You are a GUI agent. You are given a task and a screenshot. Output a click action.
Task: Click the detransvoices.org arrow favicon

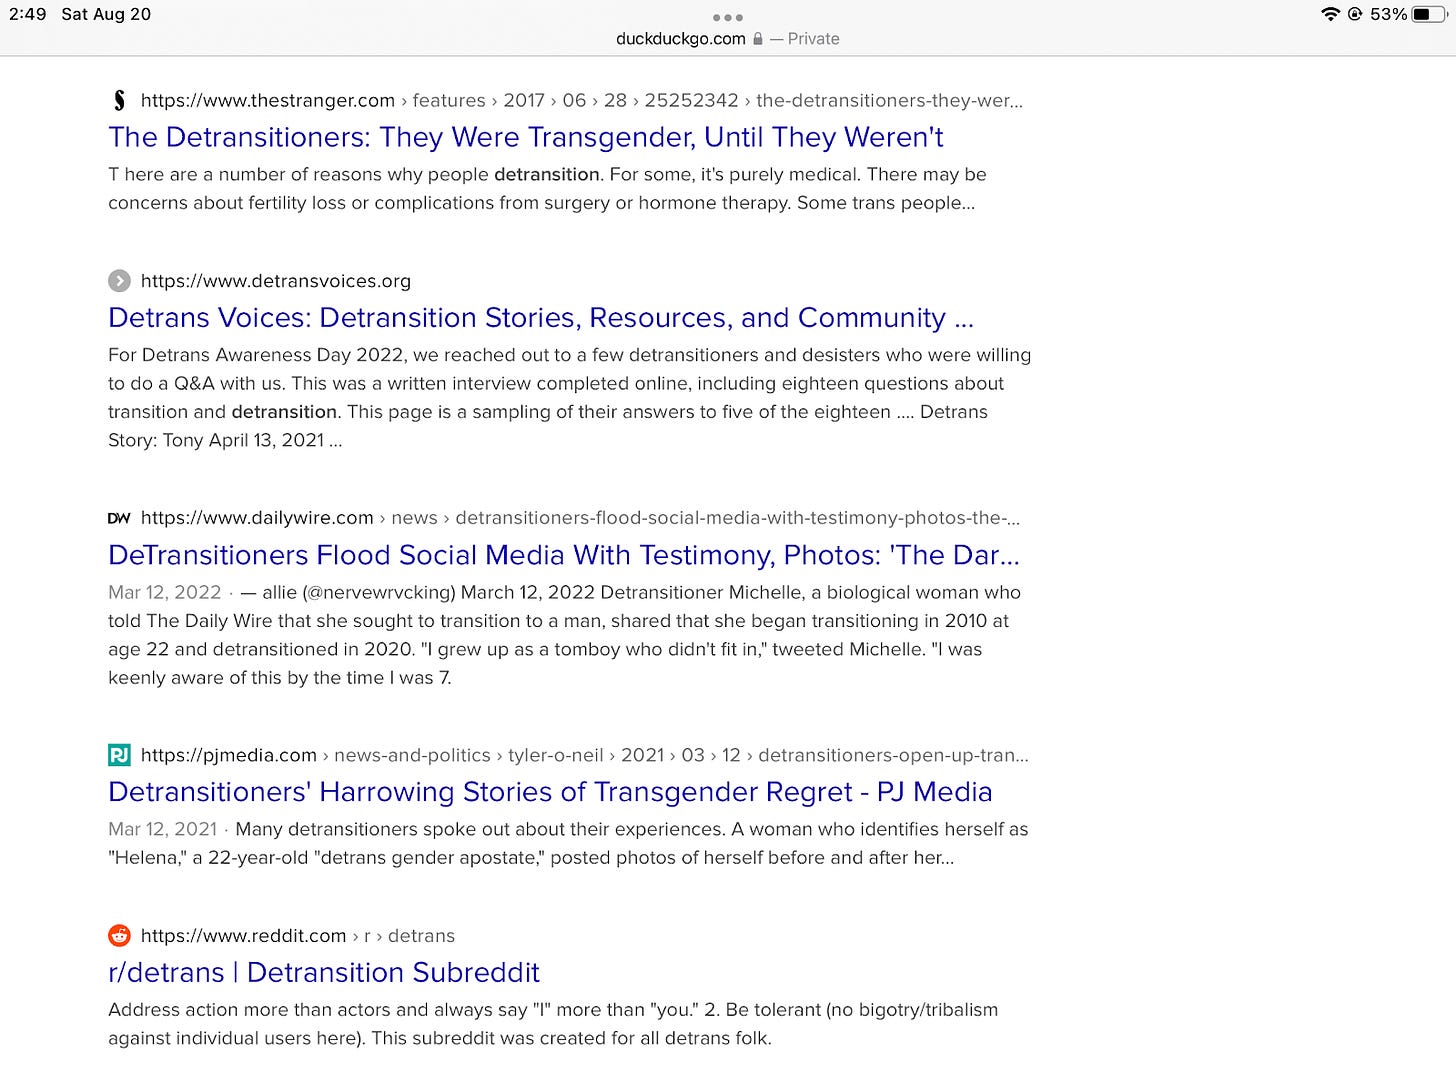coord(119,281)
